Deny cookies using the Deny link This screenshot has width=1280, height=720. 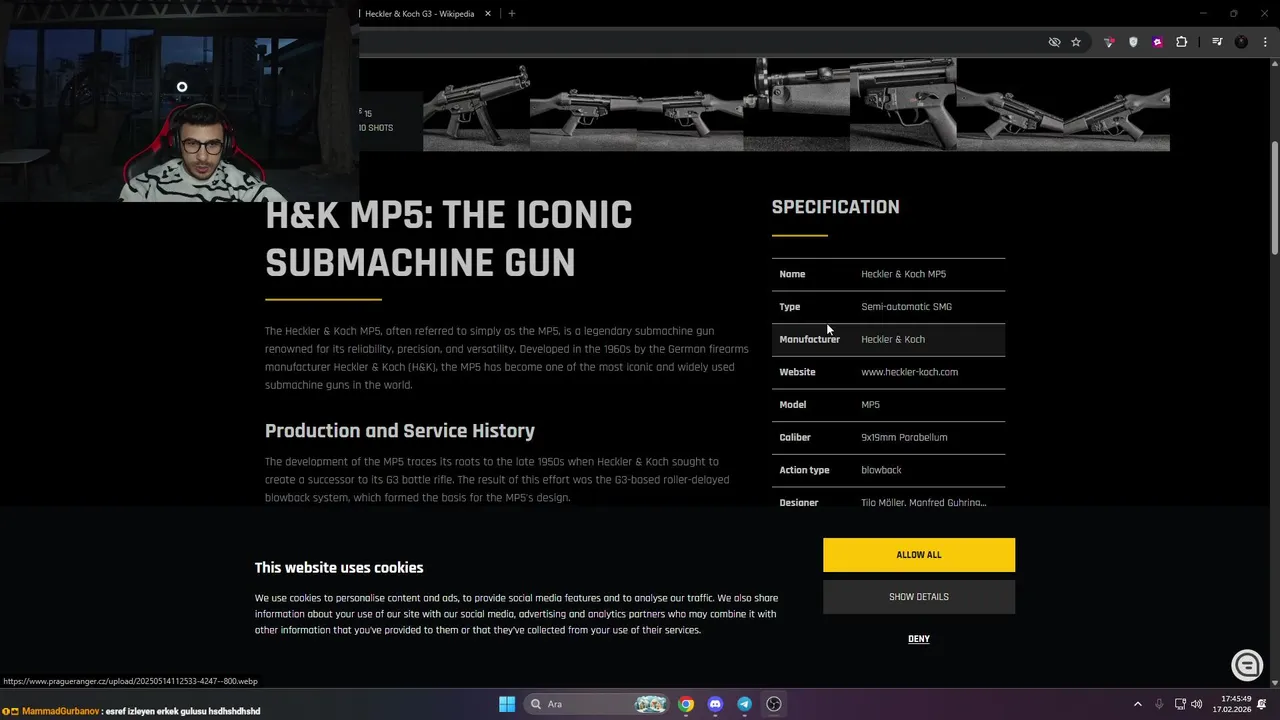pyautogui.click(x=919, y=639)
